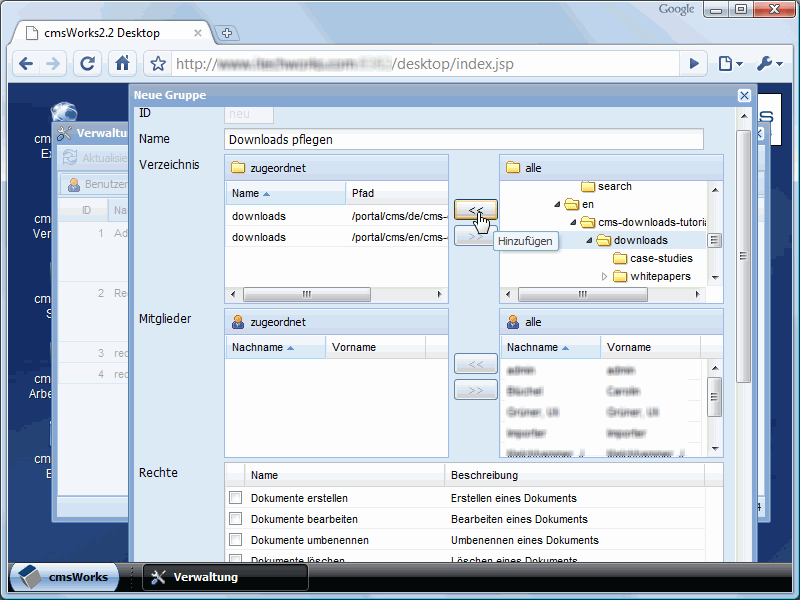
Task: Click Vorname header in all members list
Action: [651, 347]
